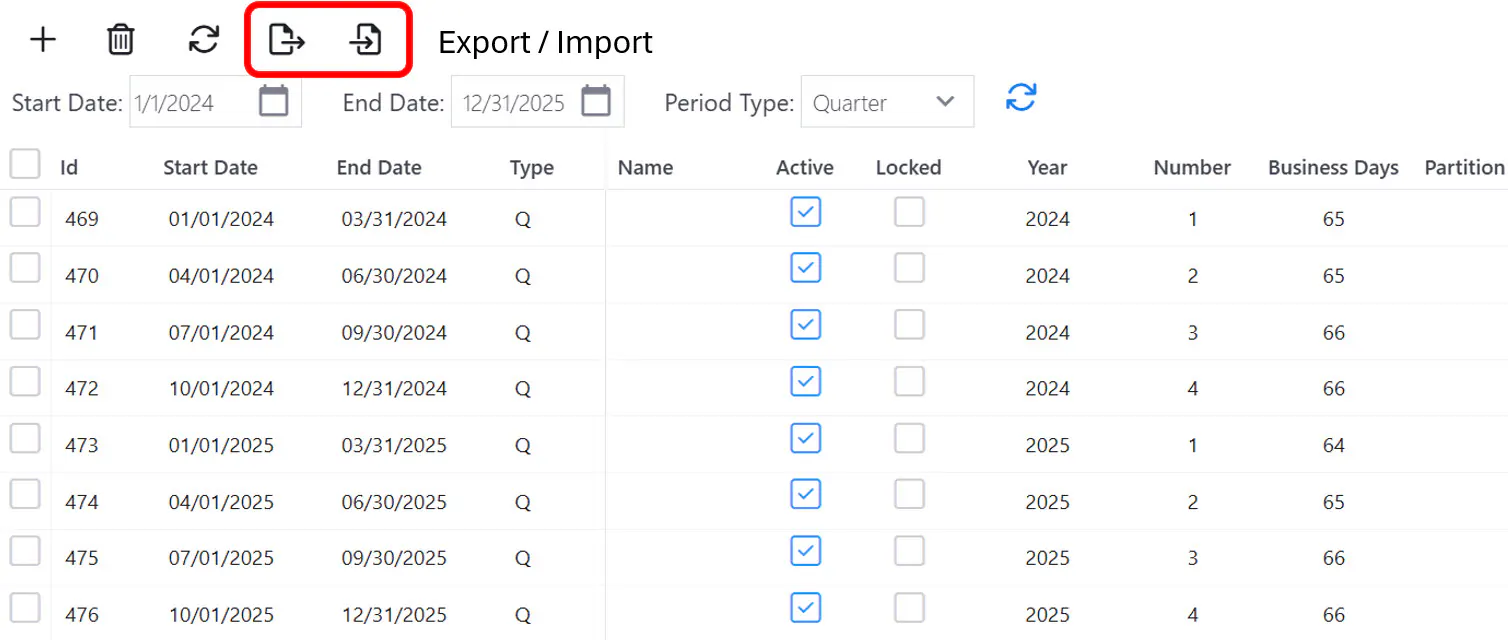Uncheck Active for row 473
1508x640 pixels.
[x=806, y=438]
